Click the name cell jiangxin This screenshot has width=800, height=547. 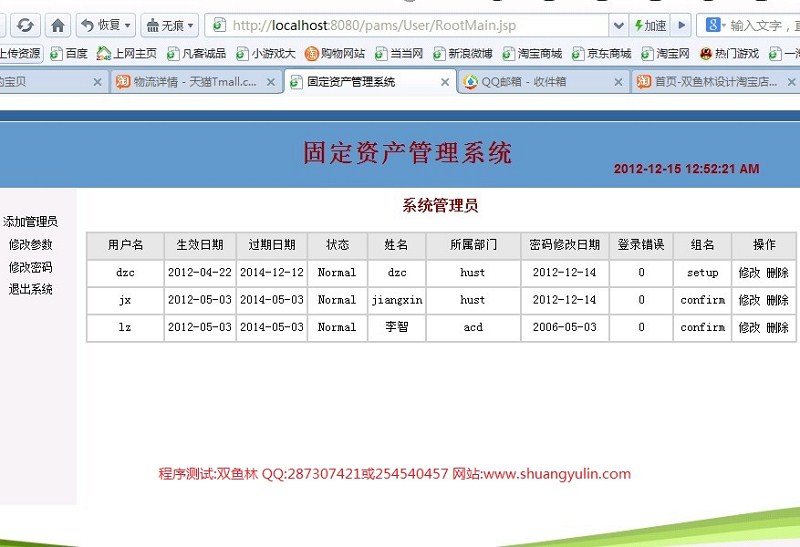pyautogui.click(x=397, y=300)
